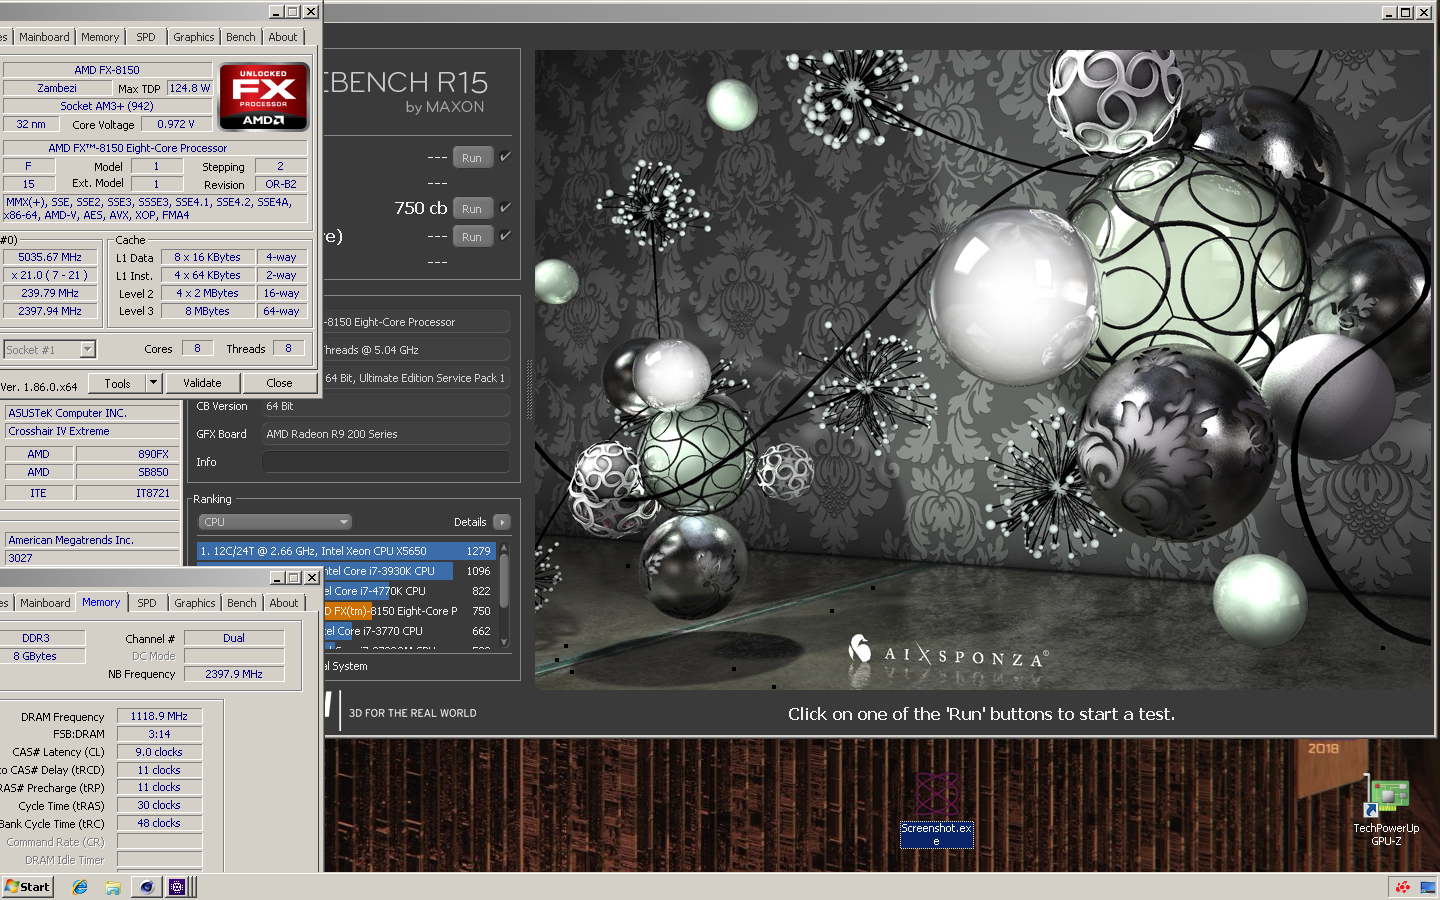
Task: Toggle the top benchmark checkmark in Cinebench
Action: (x=505, y=157)
